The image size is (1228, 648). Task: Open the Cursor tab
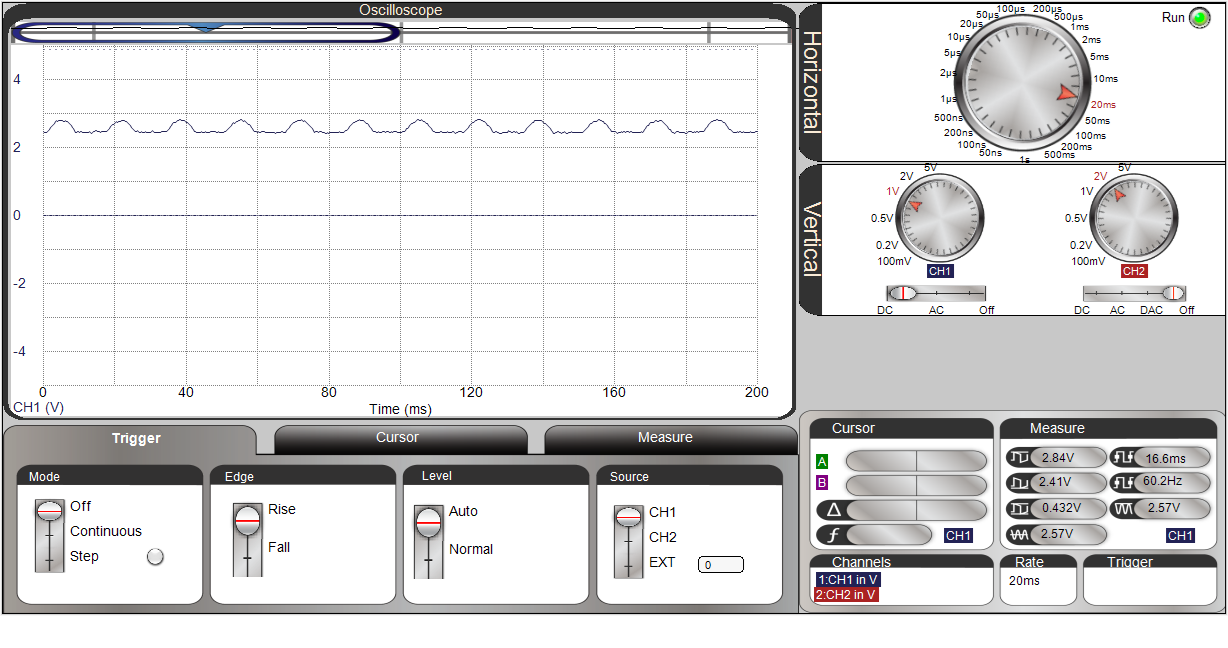click(x=397, y=438)
